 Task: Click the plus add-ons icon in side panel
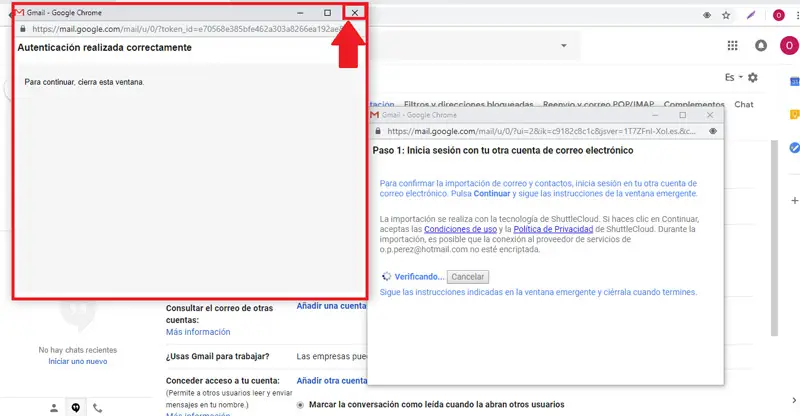coord(794,201)
